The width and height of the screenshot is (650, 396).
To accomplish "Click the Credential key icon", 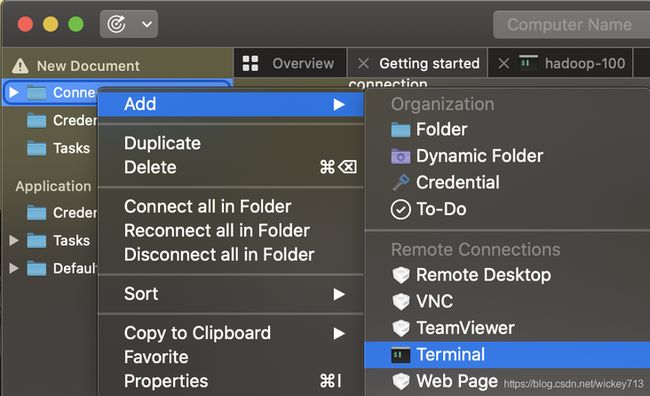I will (400, 182).
